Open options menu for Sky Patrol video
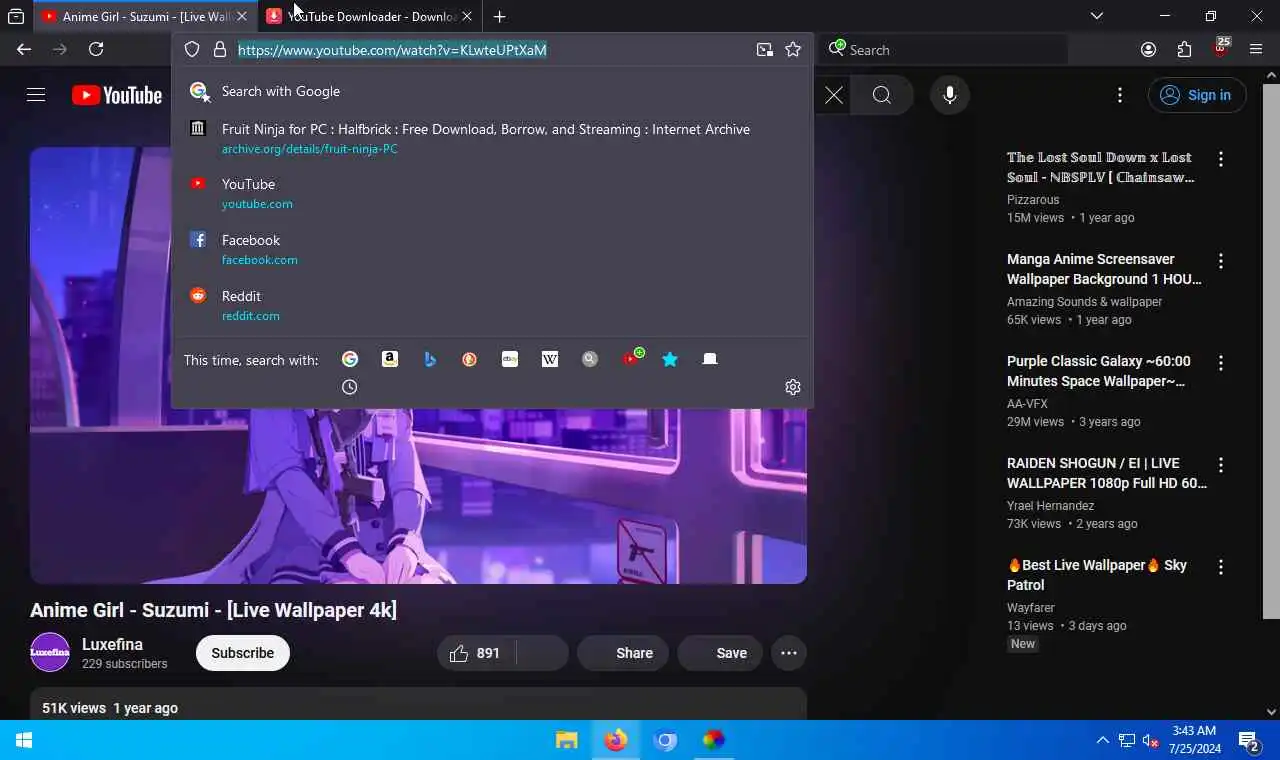1280x760 pixels. [1221, 567]
